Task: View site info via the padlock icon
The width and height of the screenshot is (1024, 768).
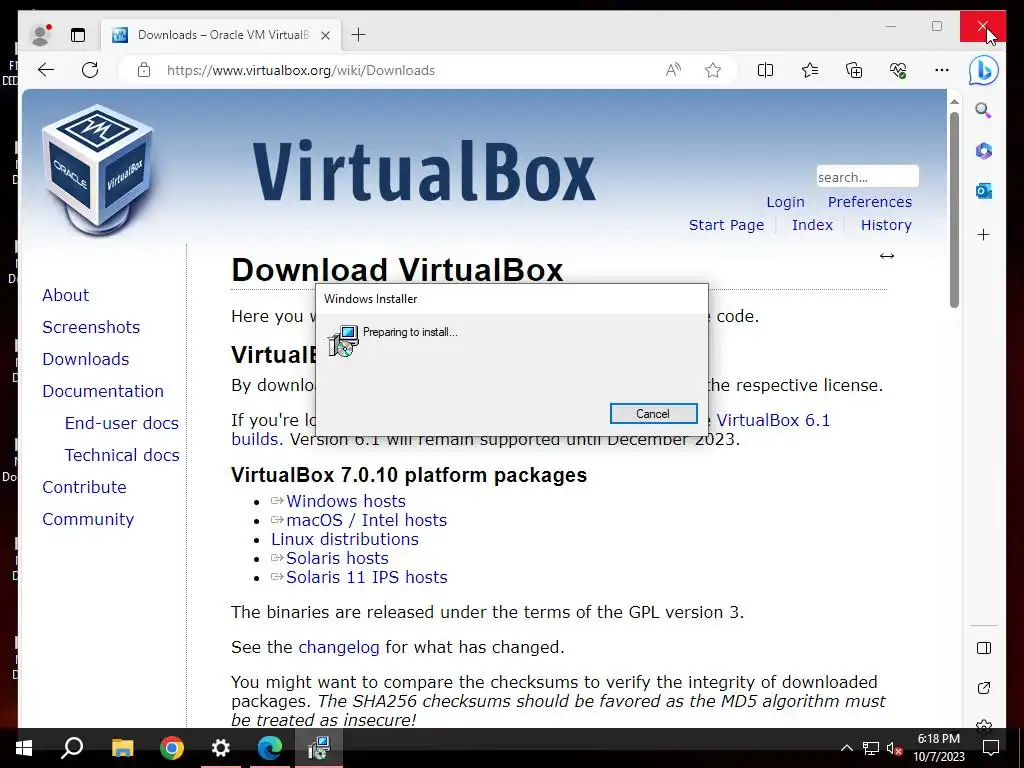Action: (x=144, y=70)
